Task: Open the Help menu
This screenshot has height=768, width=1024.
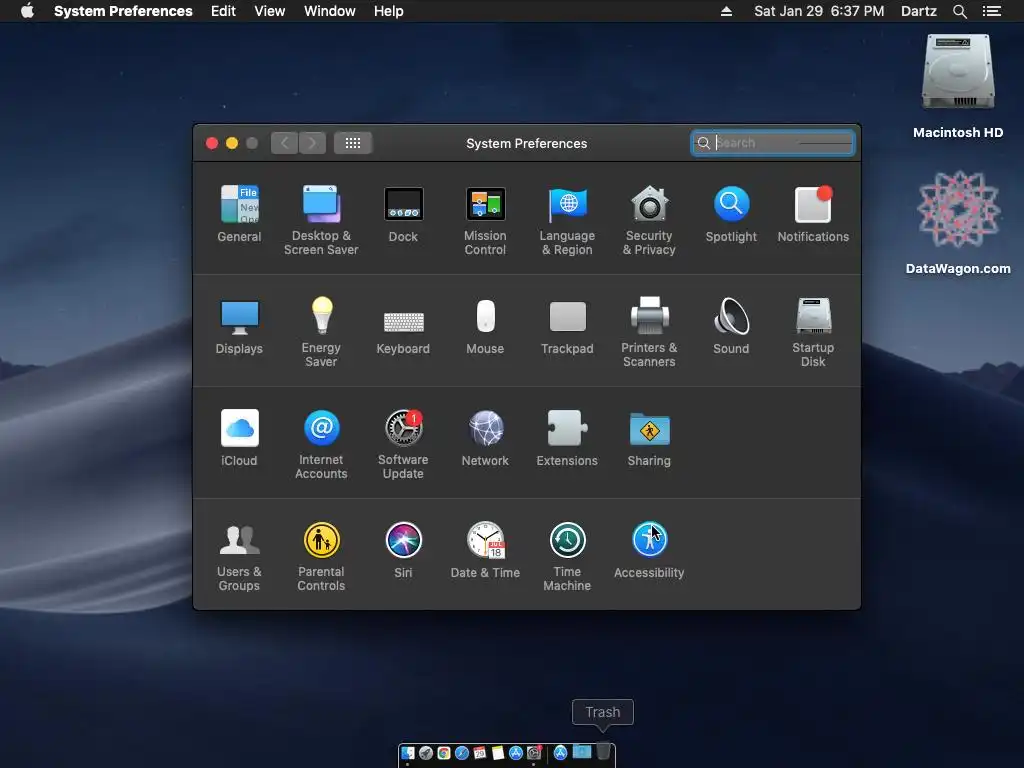Action: pos(389,11)
